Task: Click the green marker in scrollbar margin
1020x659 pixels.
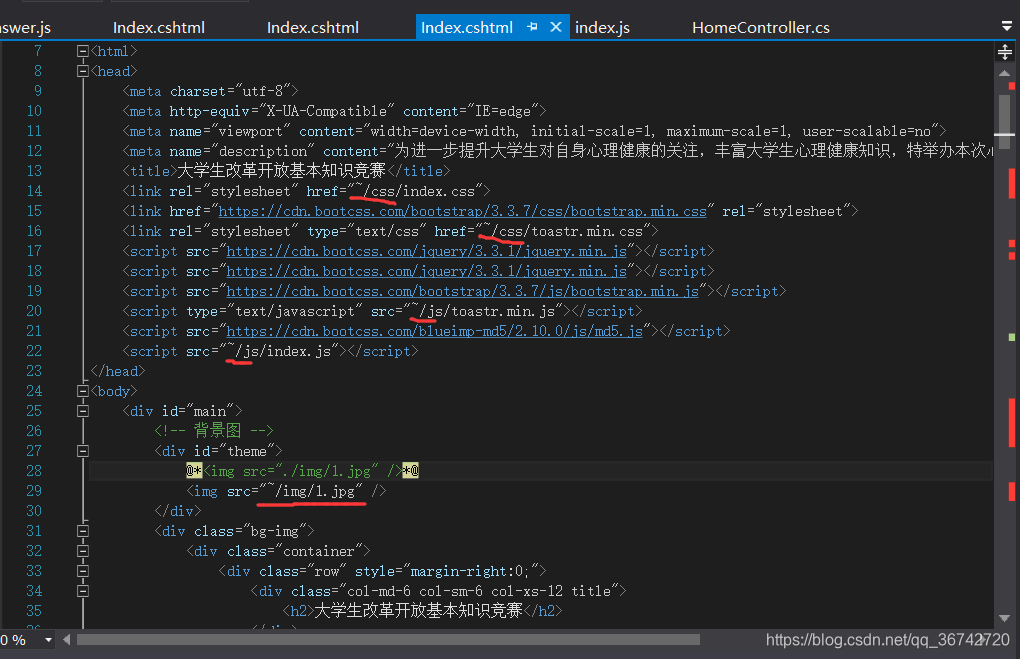Action: click(x=1012, y=337)
